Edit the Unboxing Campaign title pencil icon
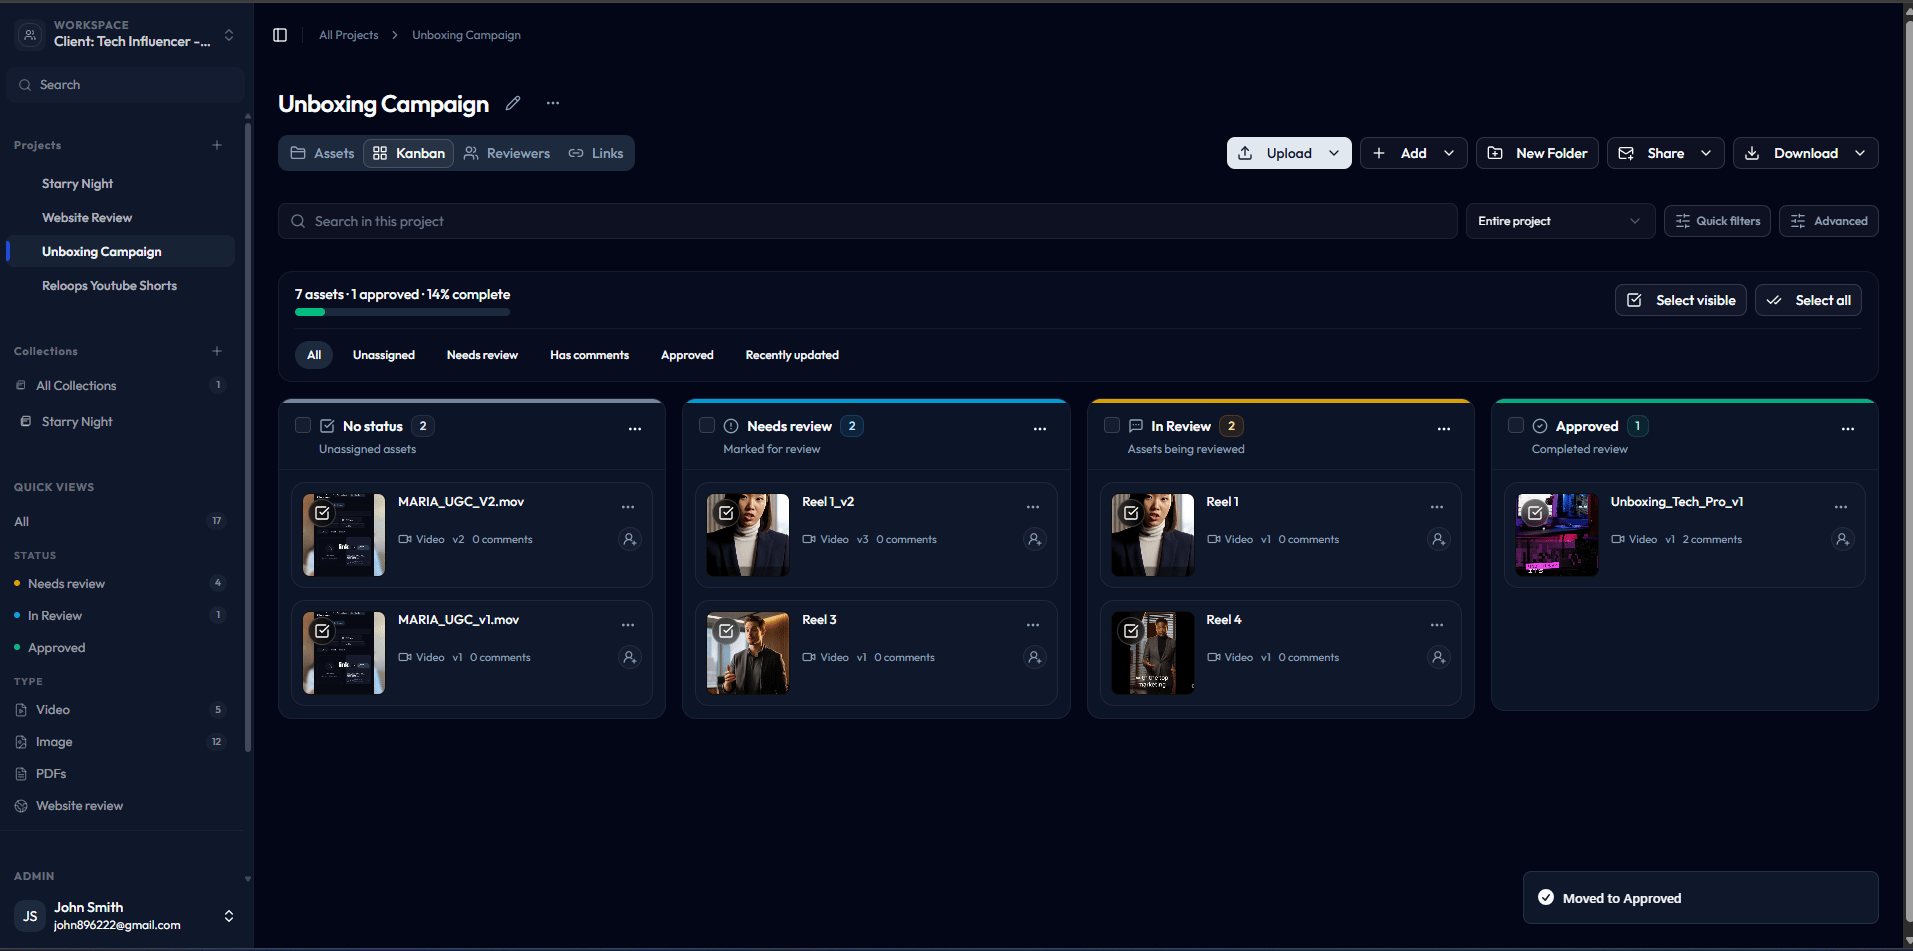This screenshot has width=1913, height=951. 513,103
